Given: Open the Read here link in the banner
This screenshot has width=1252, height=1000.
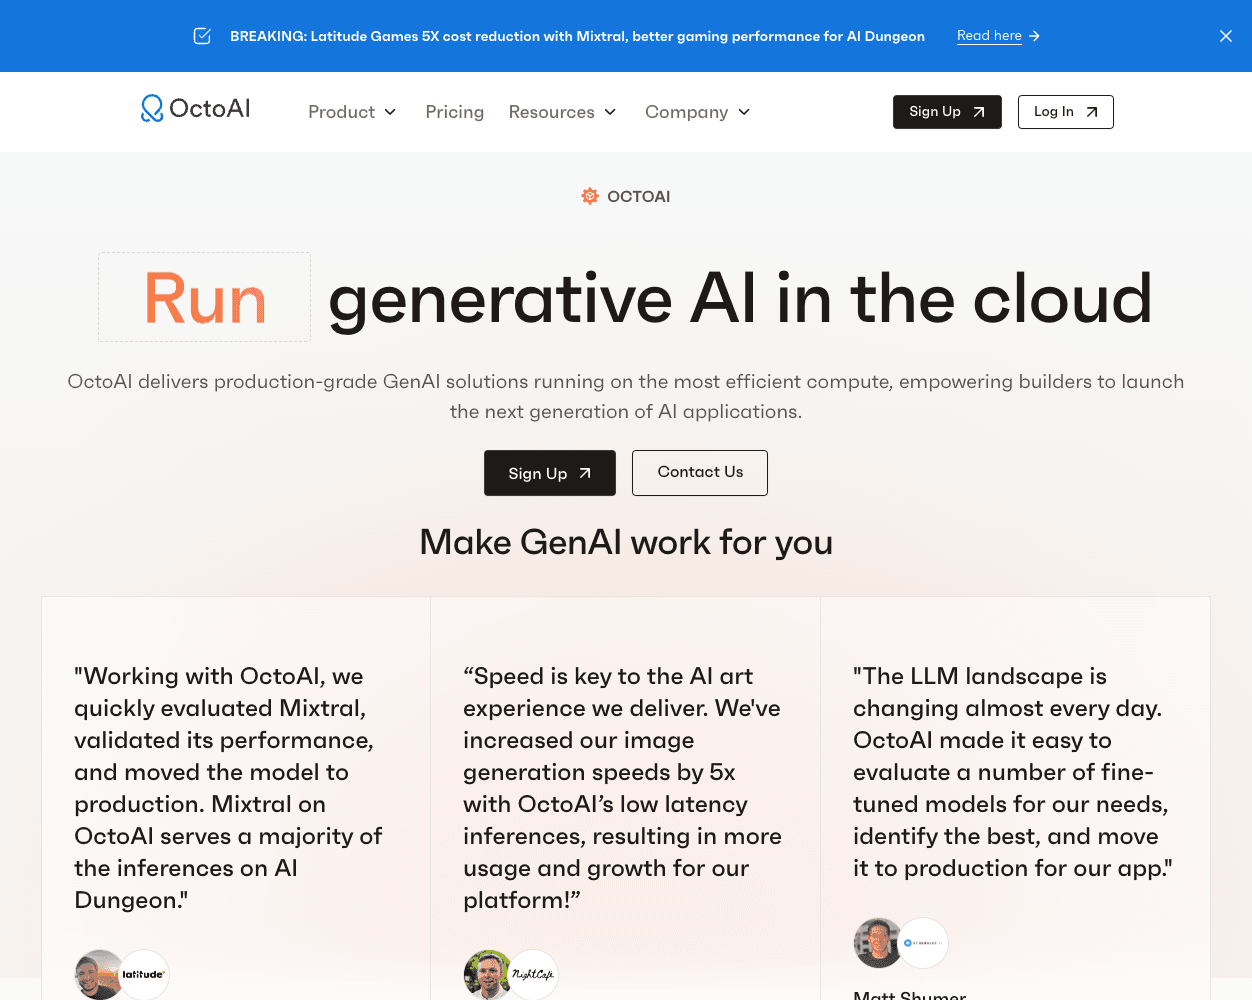Looking at the screenshot, I should coord(989,36).
